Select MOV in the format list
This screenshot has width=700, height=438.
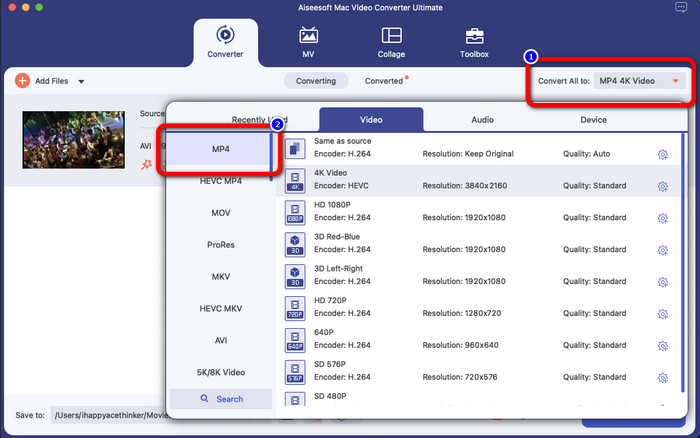(221, 213)
